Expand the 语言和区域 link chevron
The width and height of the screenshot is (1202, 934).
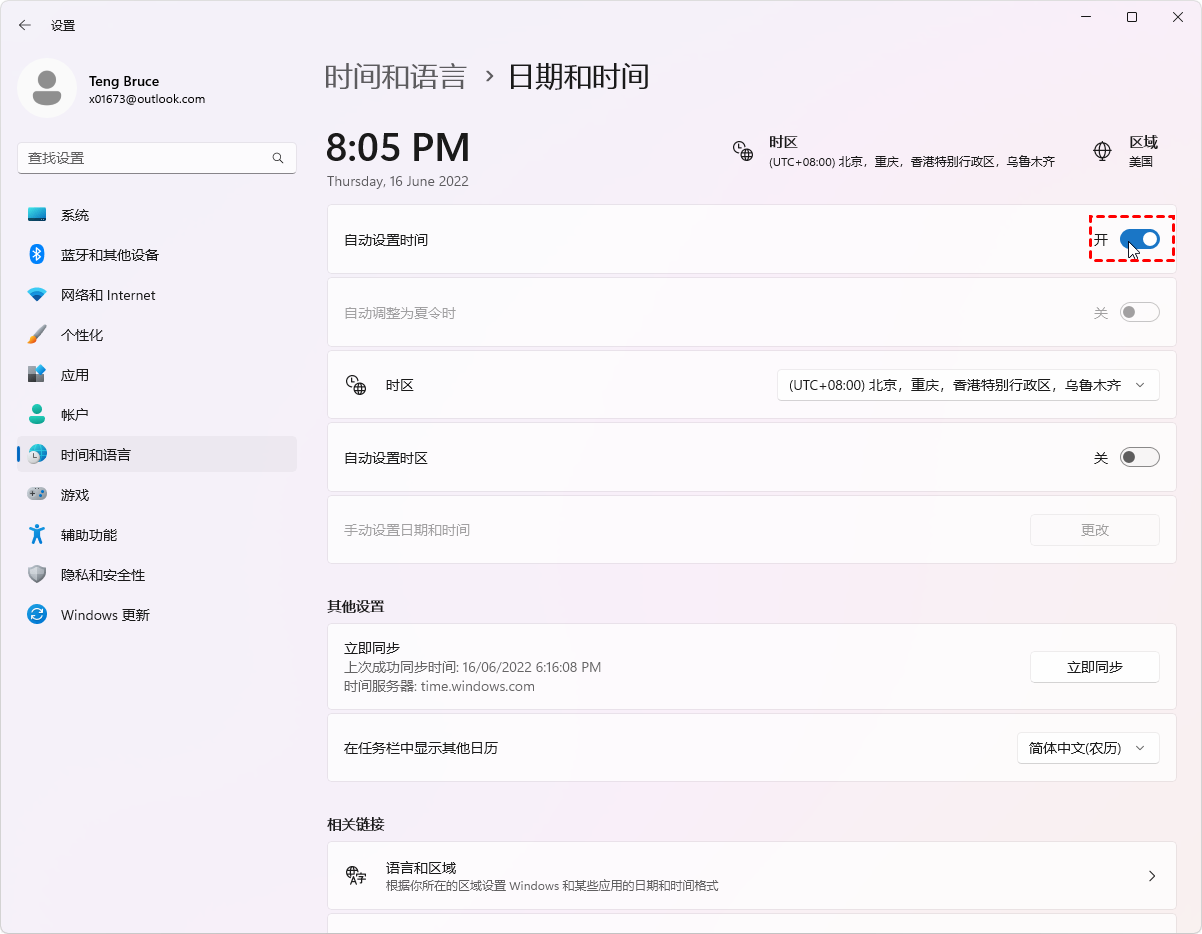[x=1151, y=876]
